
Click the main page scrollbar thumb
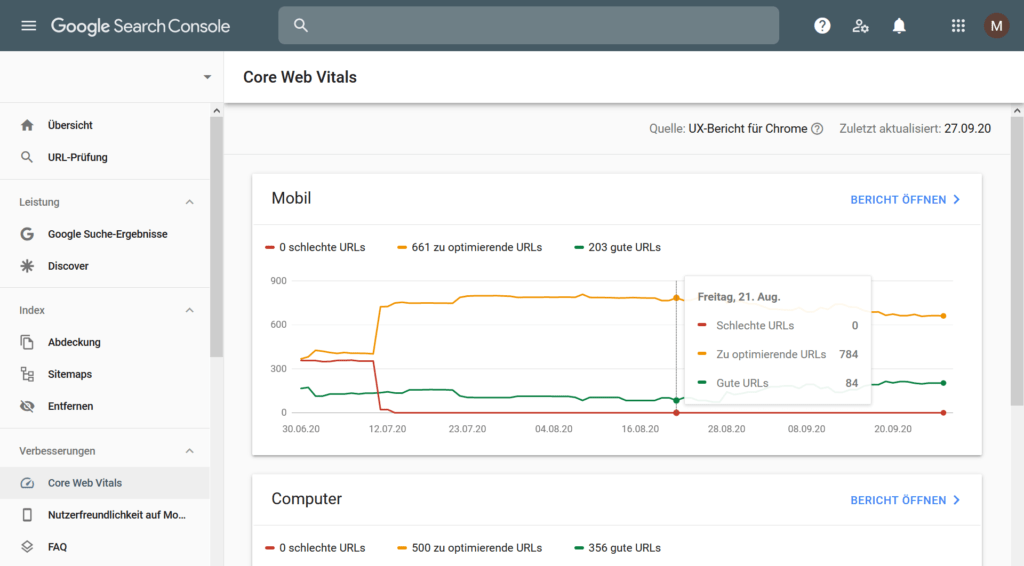[1017, 261]
